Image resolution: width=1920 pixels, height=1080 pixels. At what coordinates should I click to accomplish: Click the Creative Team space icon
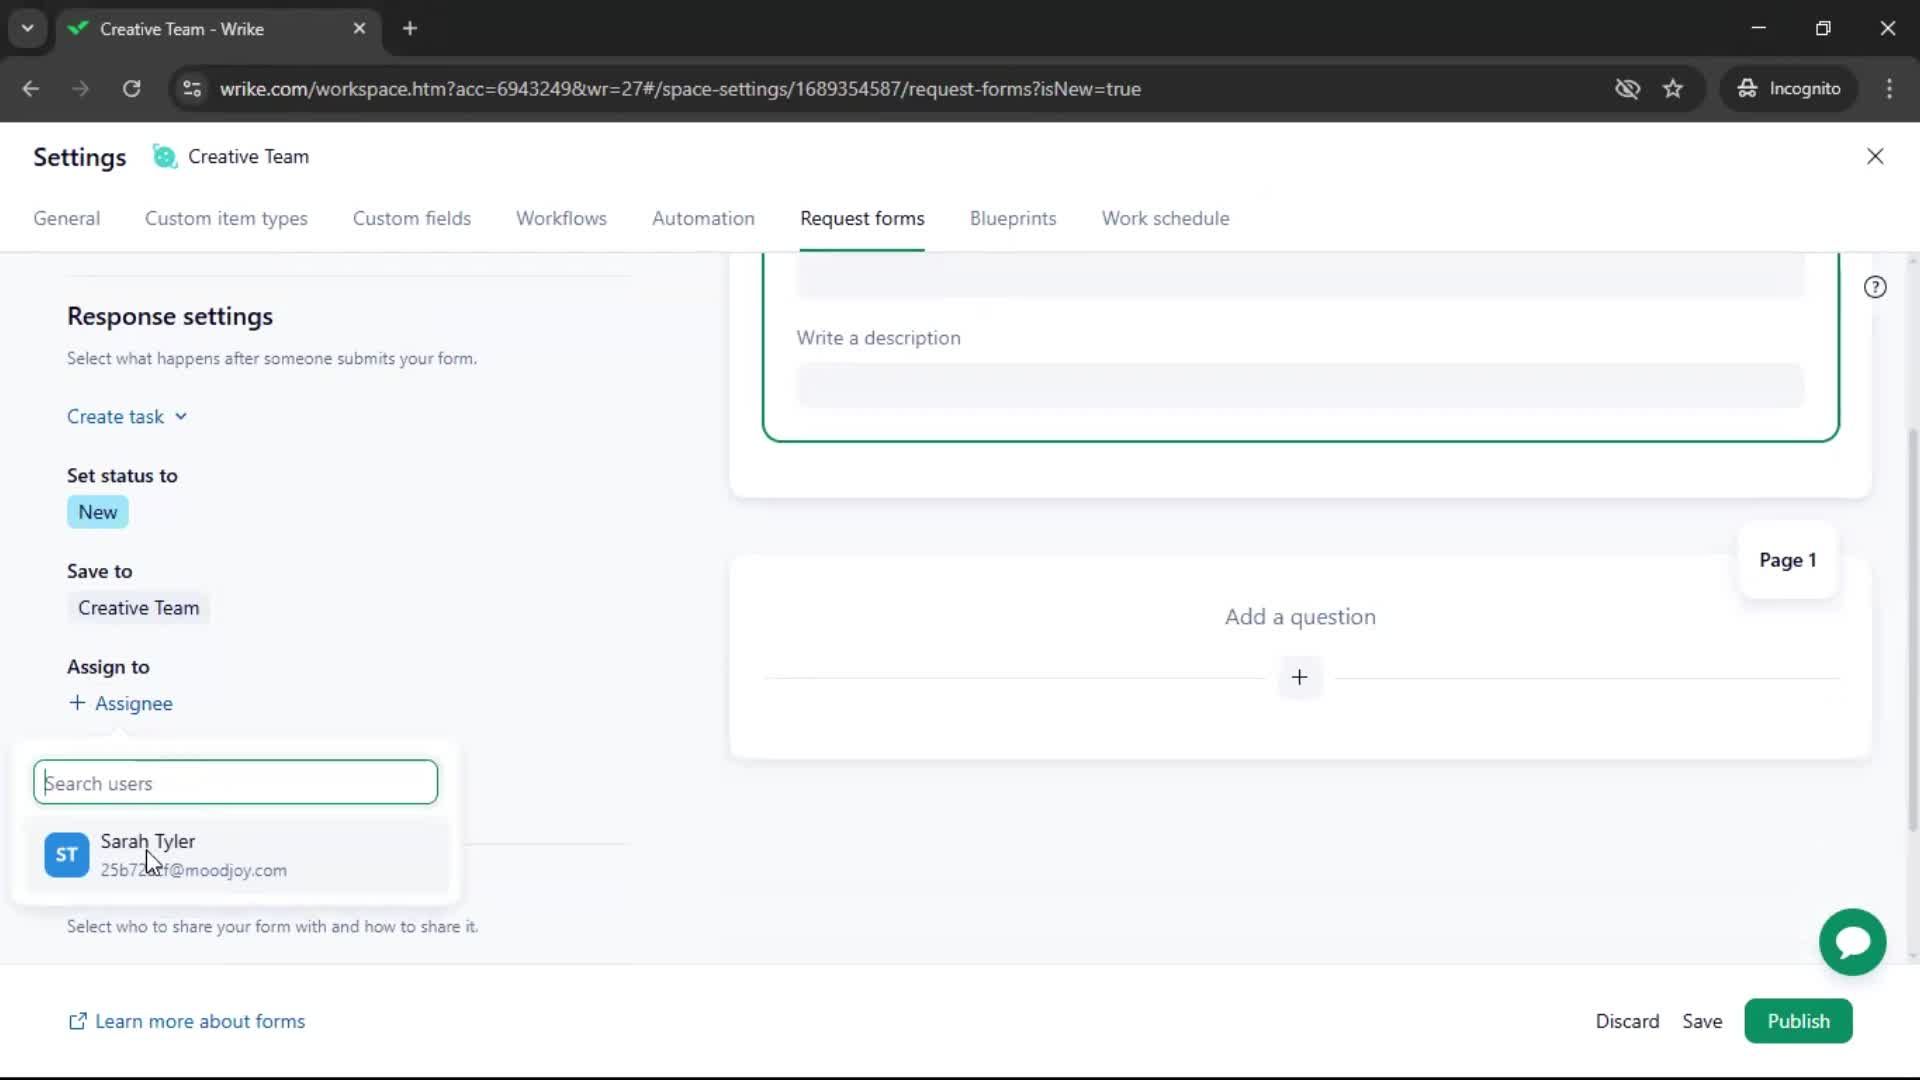[164, 157]
